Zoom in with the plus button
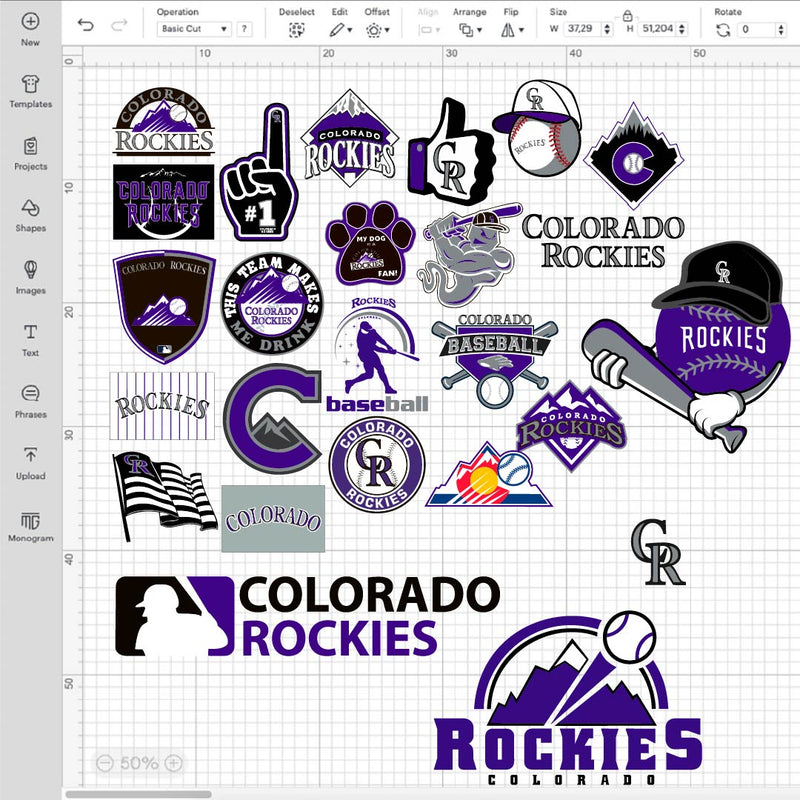The image size is (800, 800). click(x=174, y=763)
